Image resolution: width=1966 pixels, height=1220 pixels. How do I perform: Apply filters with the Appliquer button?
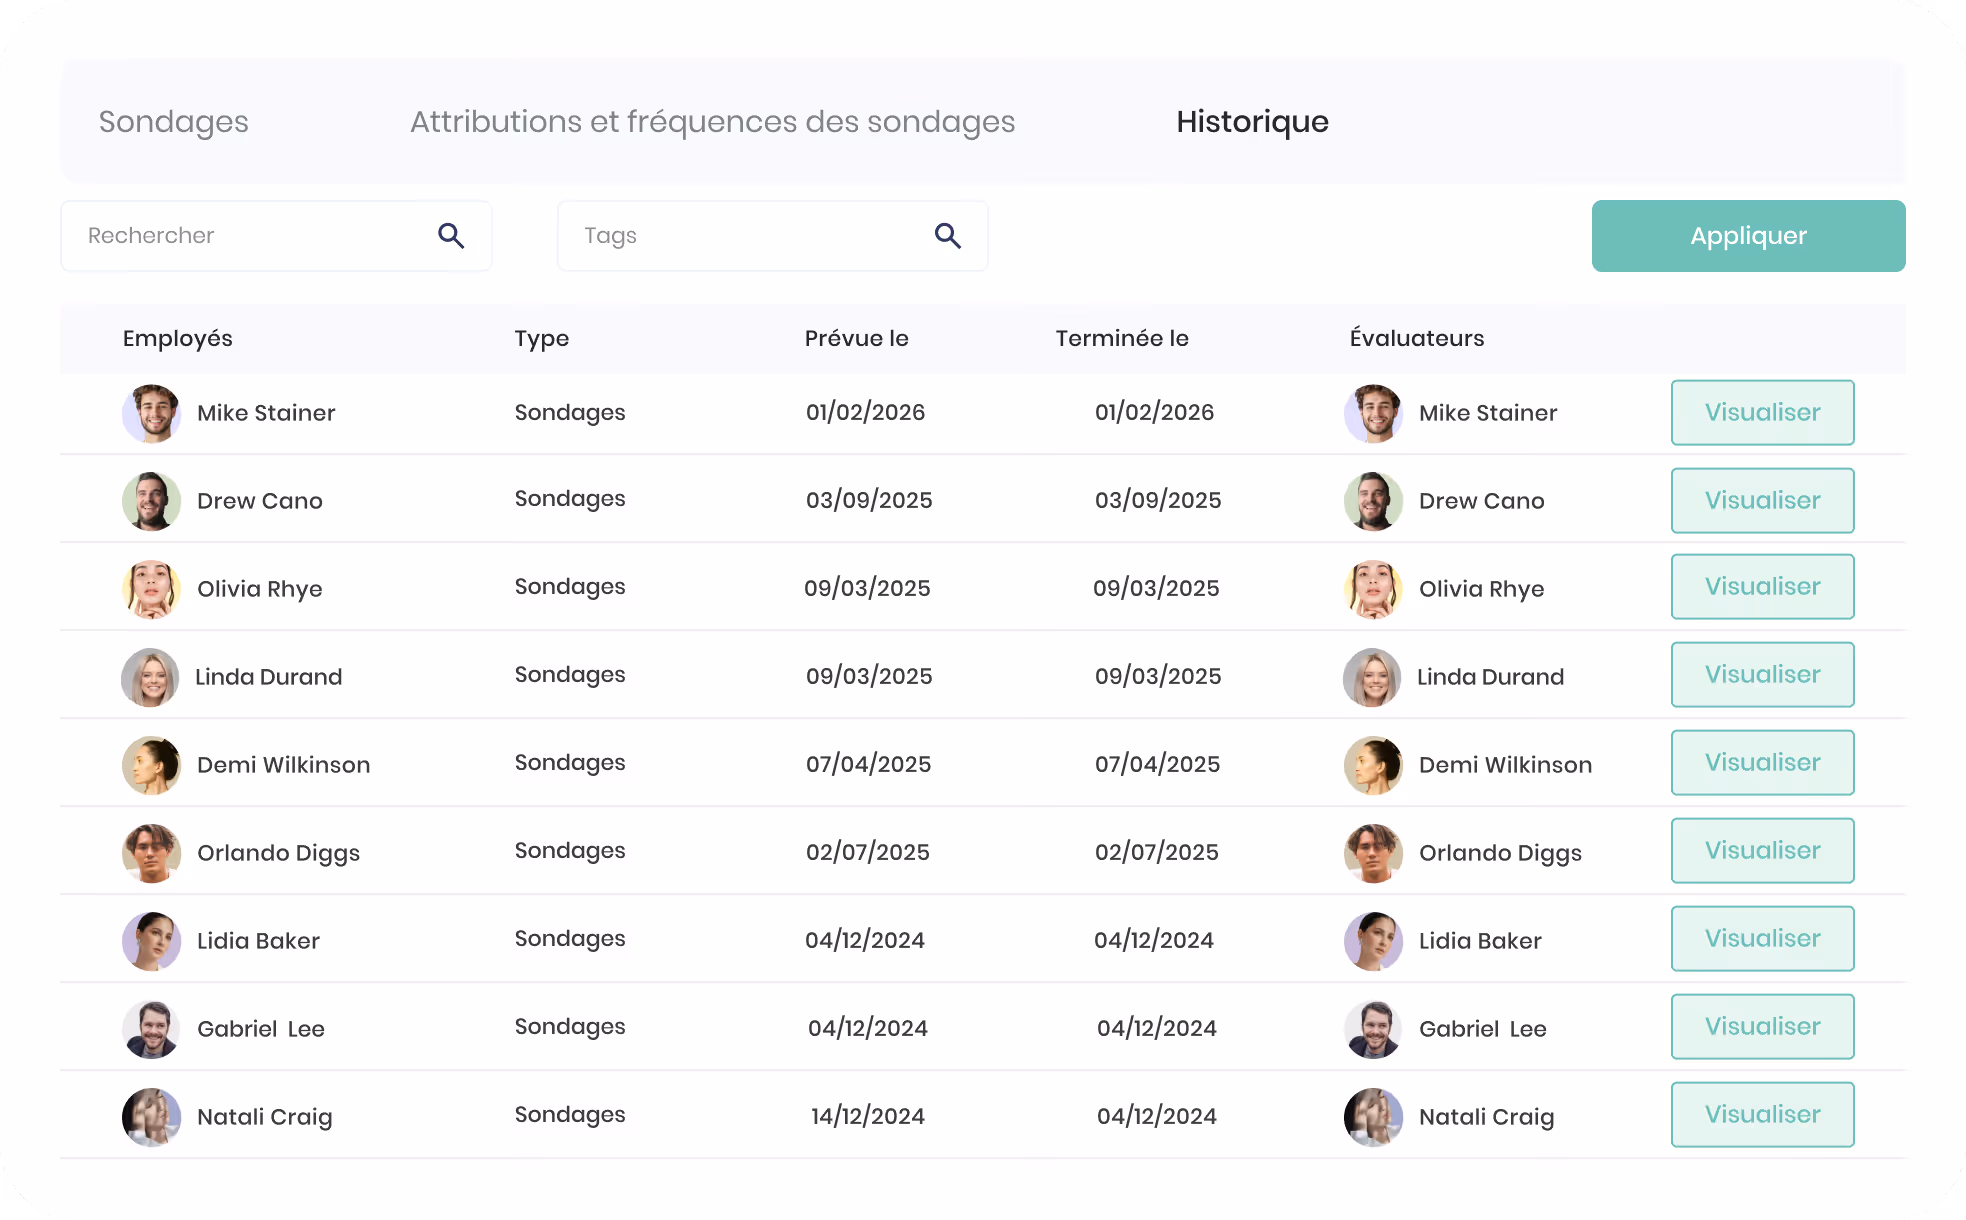click(1748, 236)
